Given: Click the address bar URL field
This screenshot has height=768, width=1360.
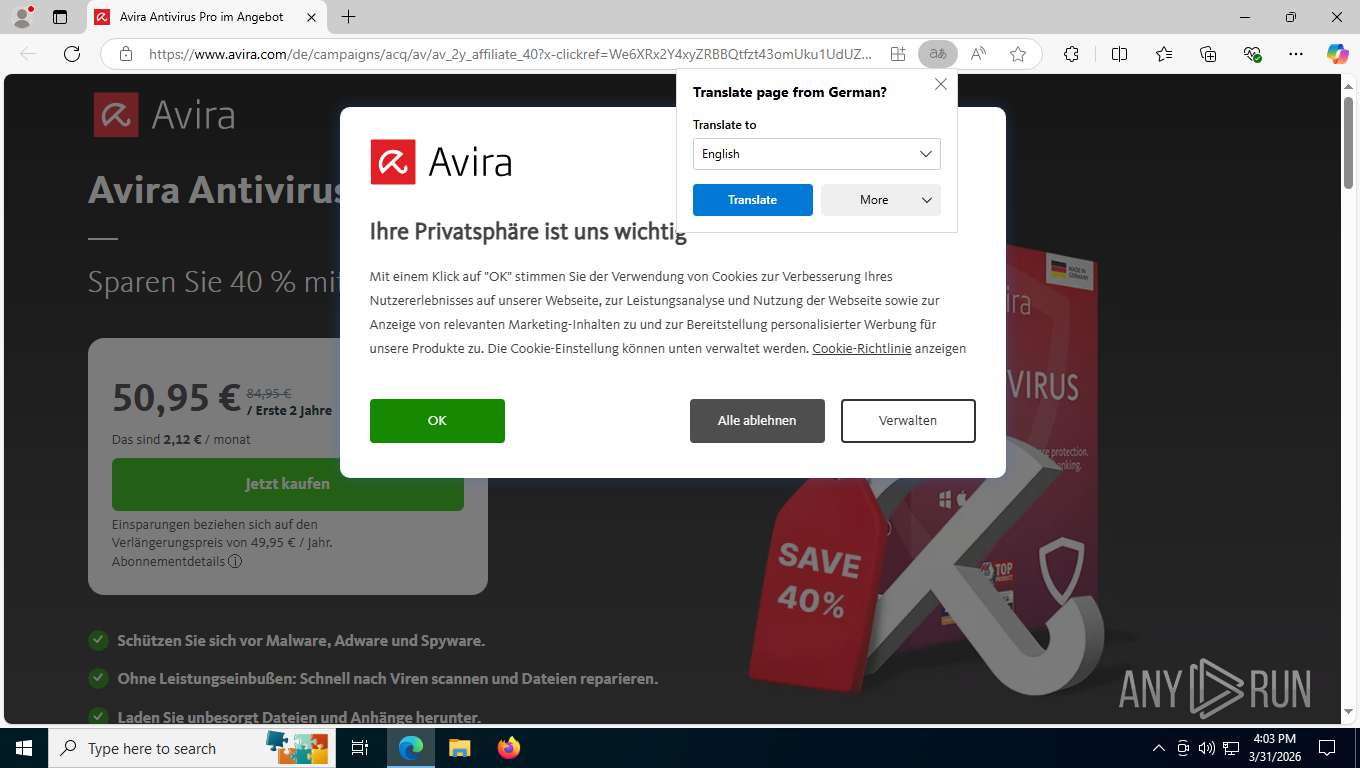Looking at the screenshot, I should coord(510,54).
